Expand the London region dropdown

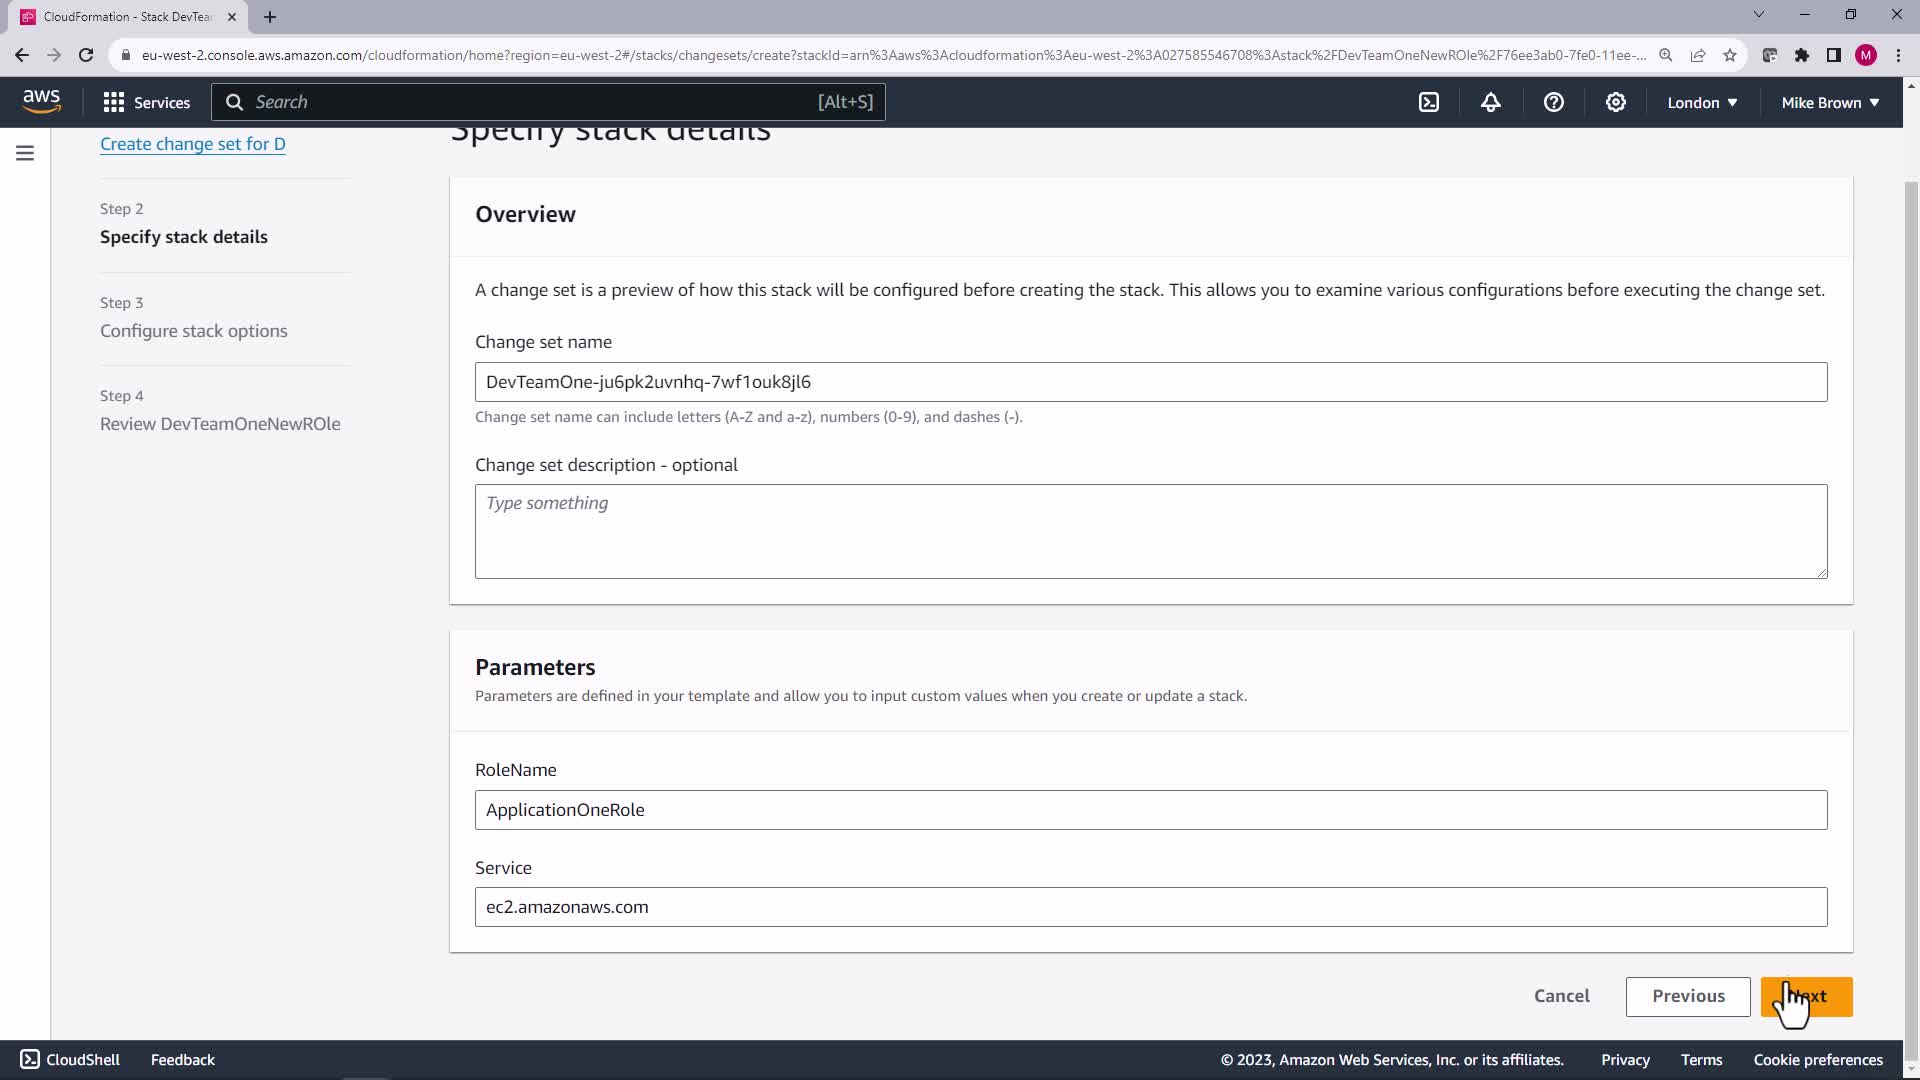pyautogui.click(x=1701, y=102)
